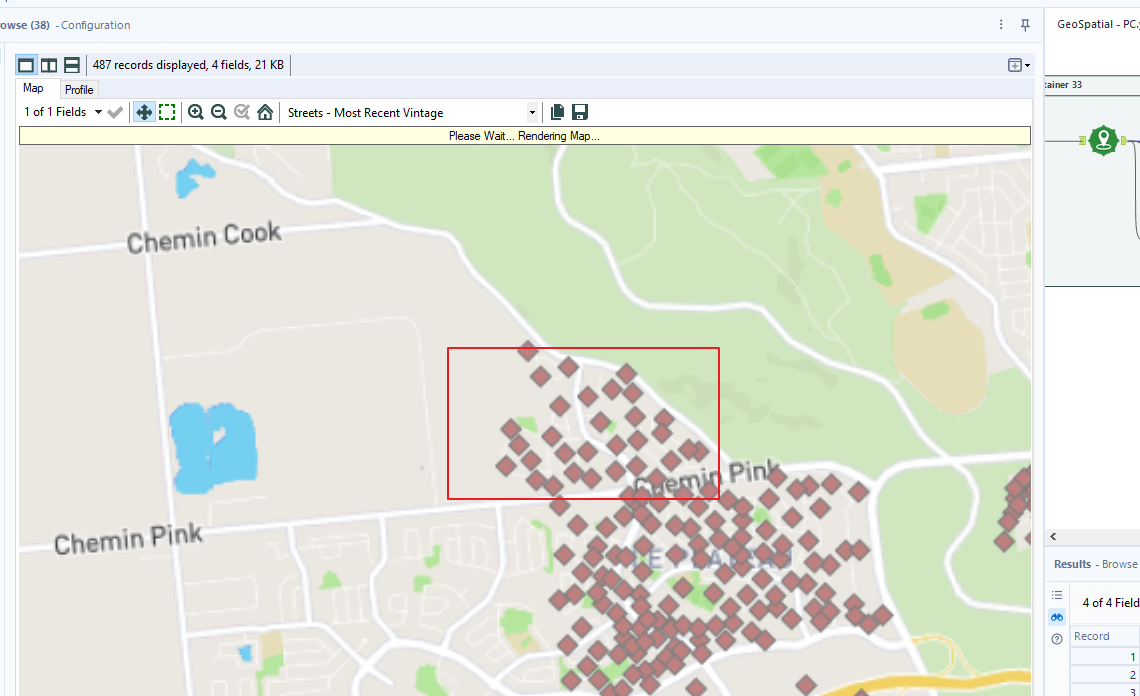1140x696 pixels.
Task: Switch to single-pane results layout
Action: (x=26, y=64)
